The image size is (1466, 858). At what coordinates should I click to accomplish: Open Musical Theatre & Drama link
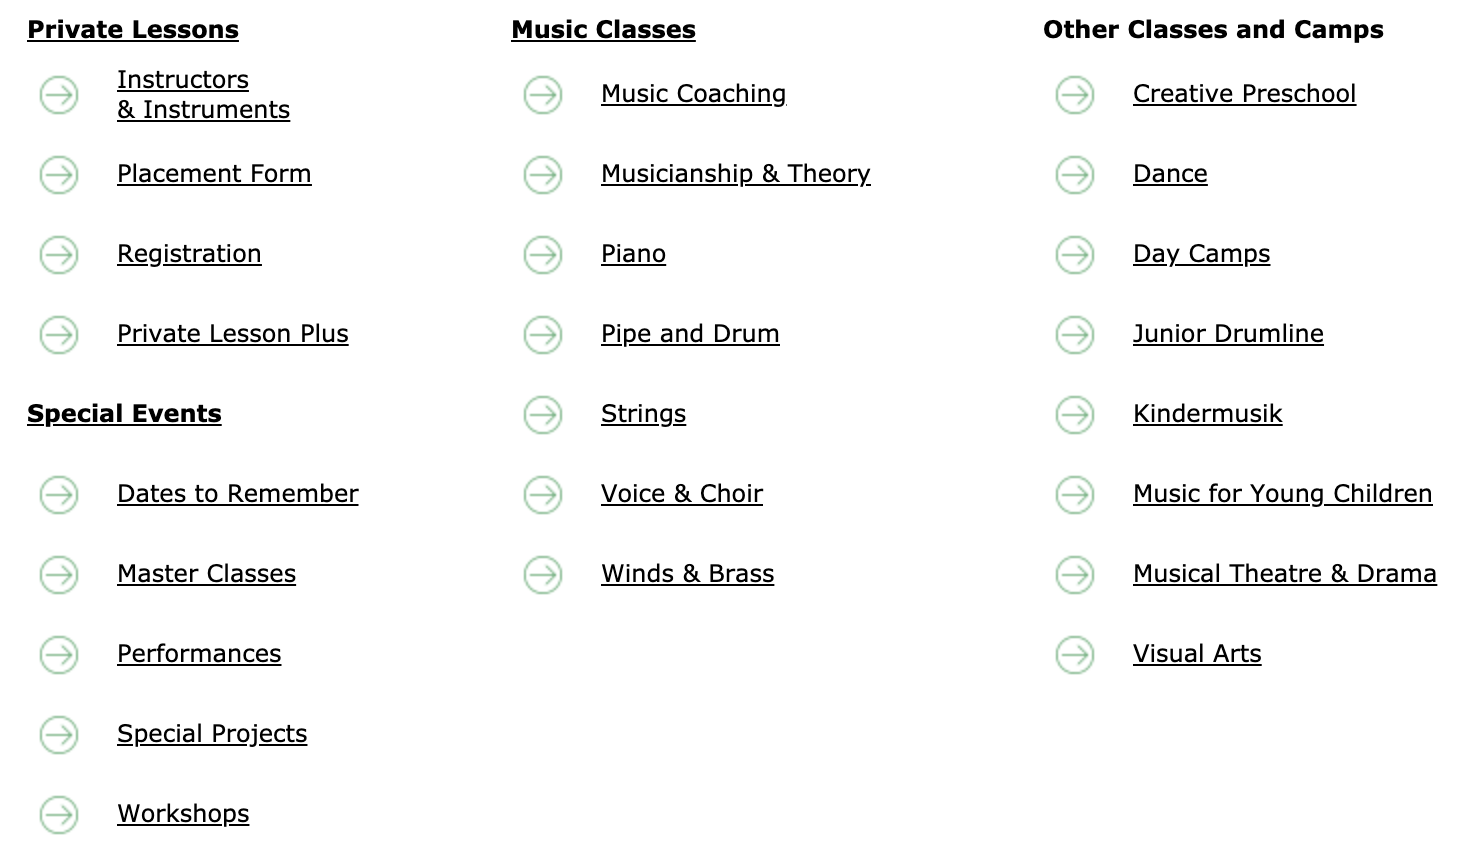click(1285, 574)
